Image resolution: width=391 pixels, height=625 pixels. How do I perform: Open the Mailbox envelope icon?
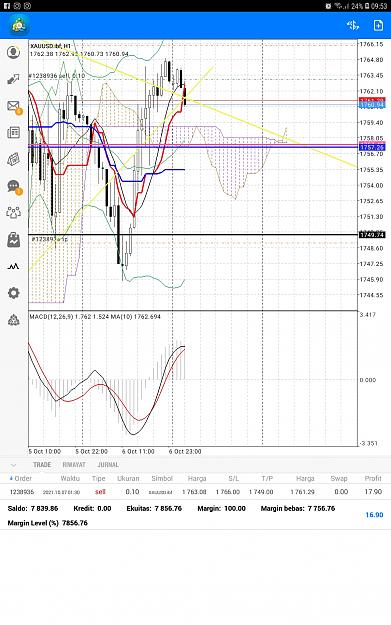tap(14, 106)
